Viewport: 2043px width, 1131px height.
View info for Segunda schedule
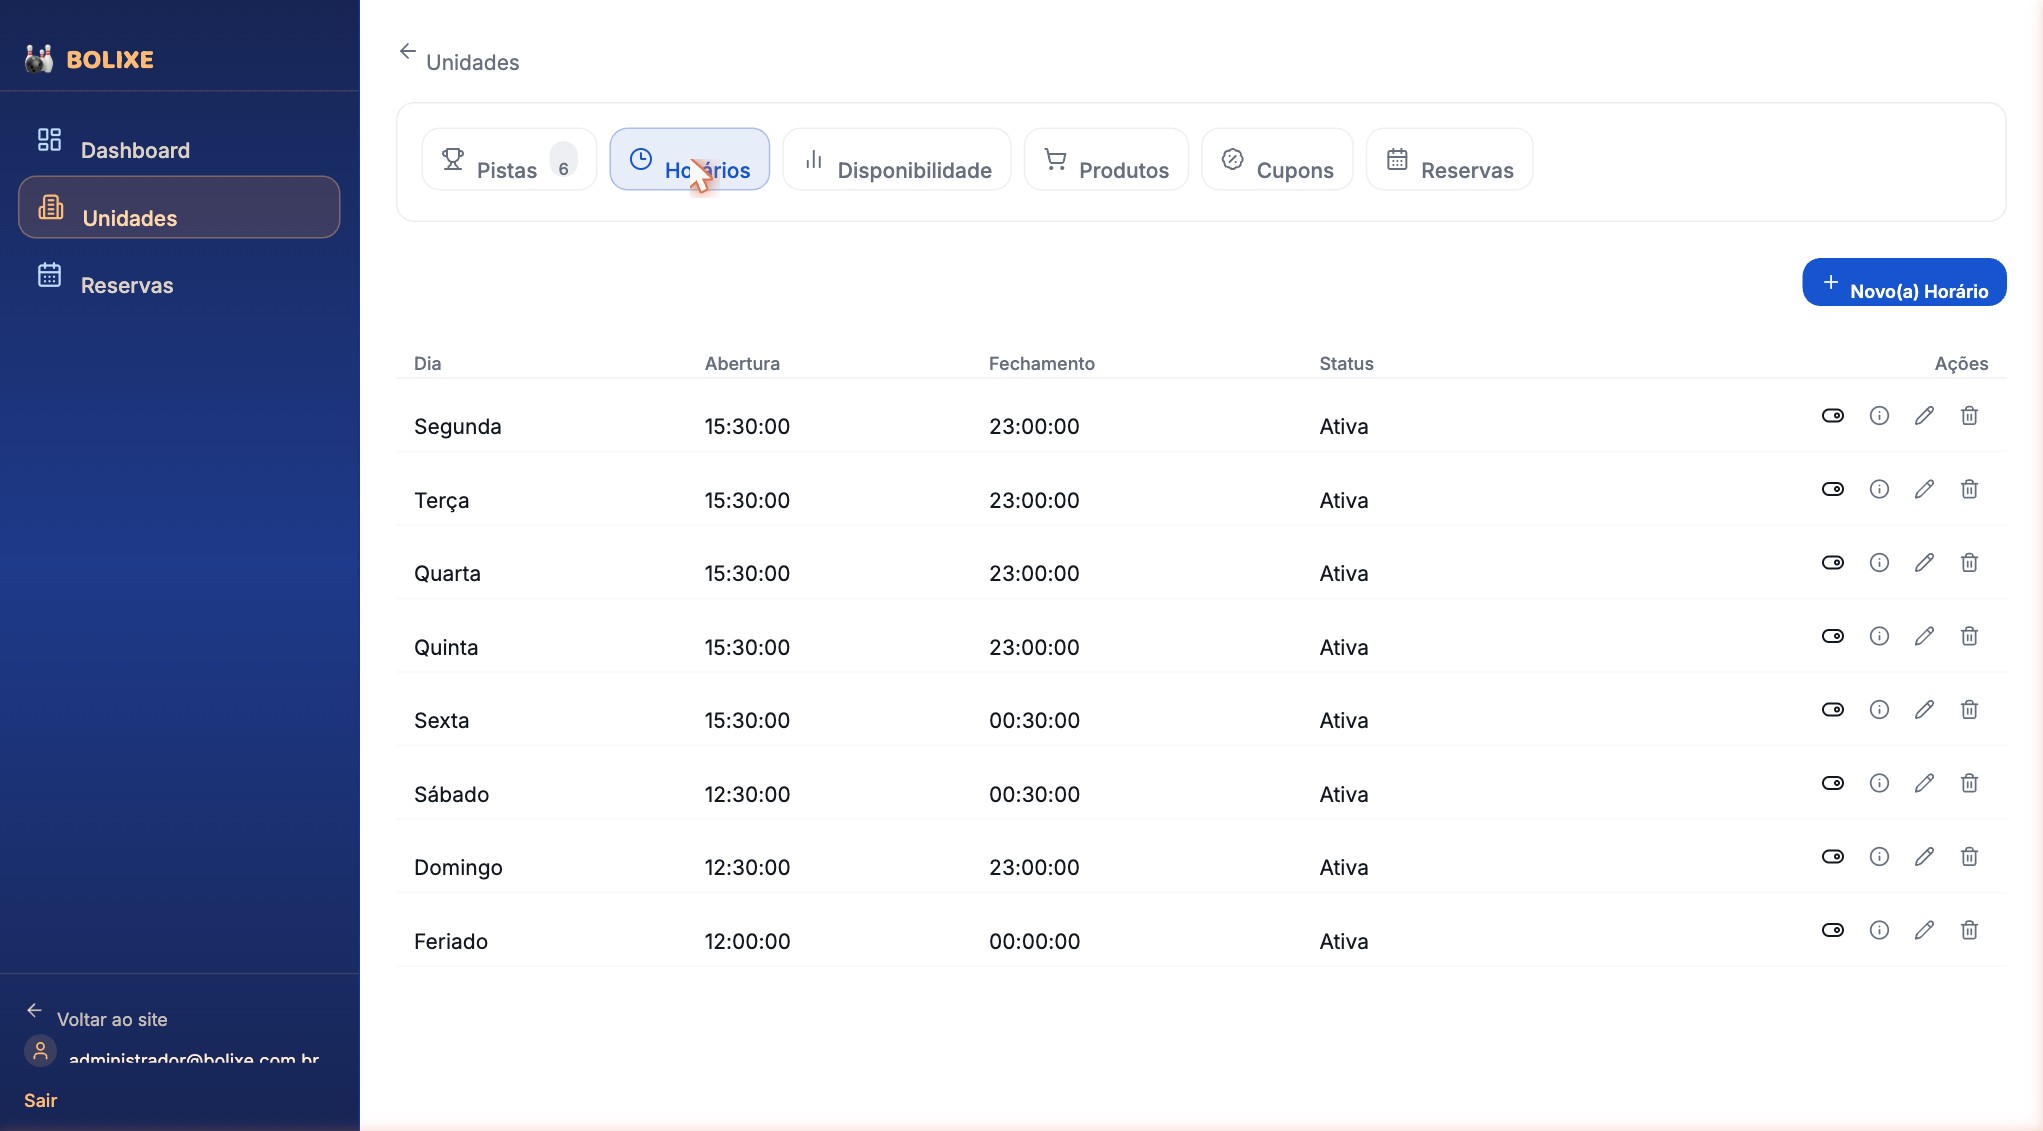[1879, 415]
